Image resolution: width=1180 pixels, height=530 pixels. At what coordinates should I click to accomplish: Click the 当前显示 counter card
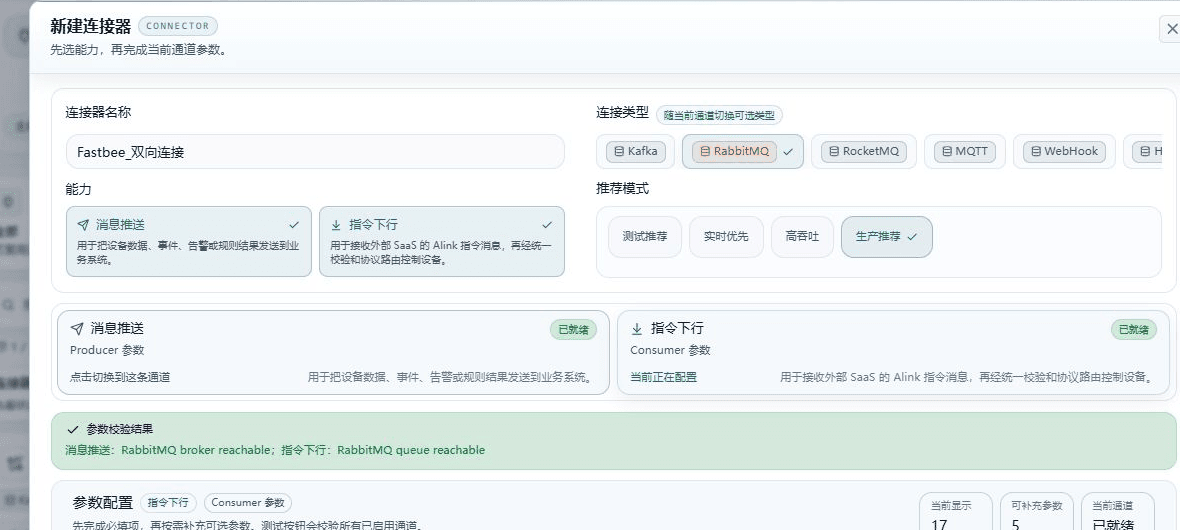[x=956, y=512]
